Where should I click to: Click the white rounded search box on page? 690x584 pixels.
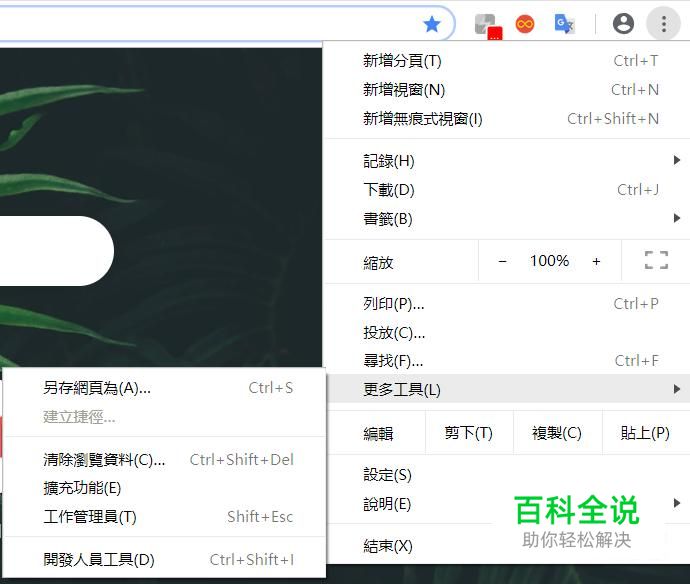[55, 251]
